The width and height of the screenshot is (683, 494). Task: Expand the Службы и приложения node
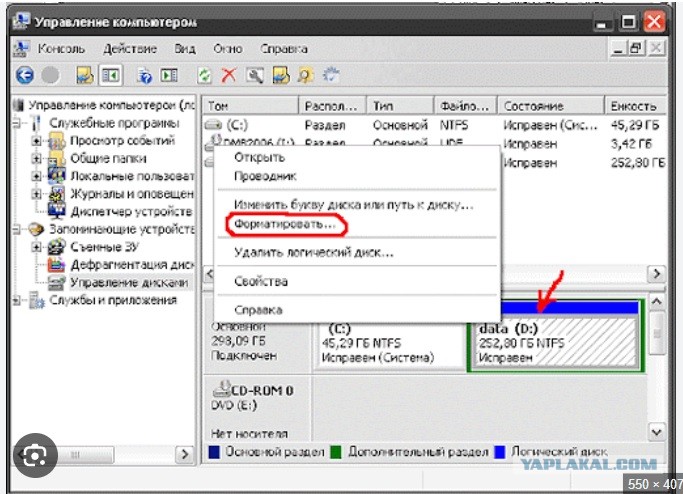[x=17, y=300]
